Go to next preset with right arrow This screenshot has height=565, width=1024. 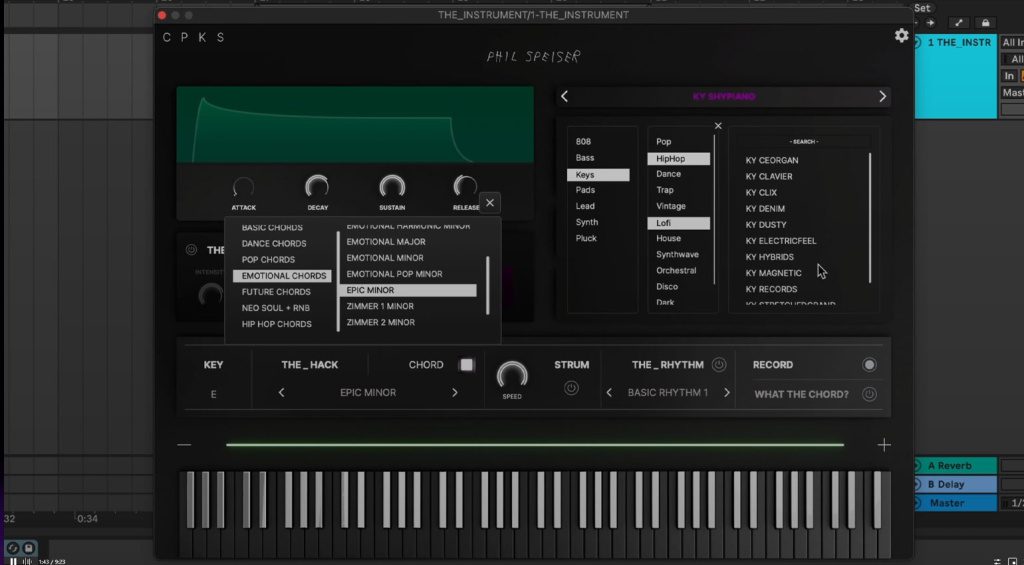tap(882, 97)
